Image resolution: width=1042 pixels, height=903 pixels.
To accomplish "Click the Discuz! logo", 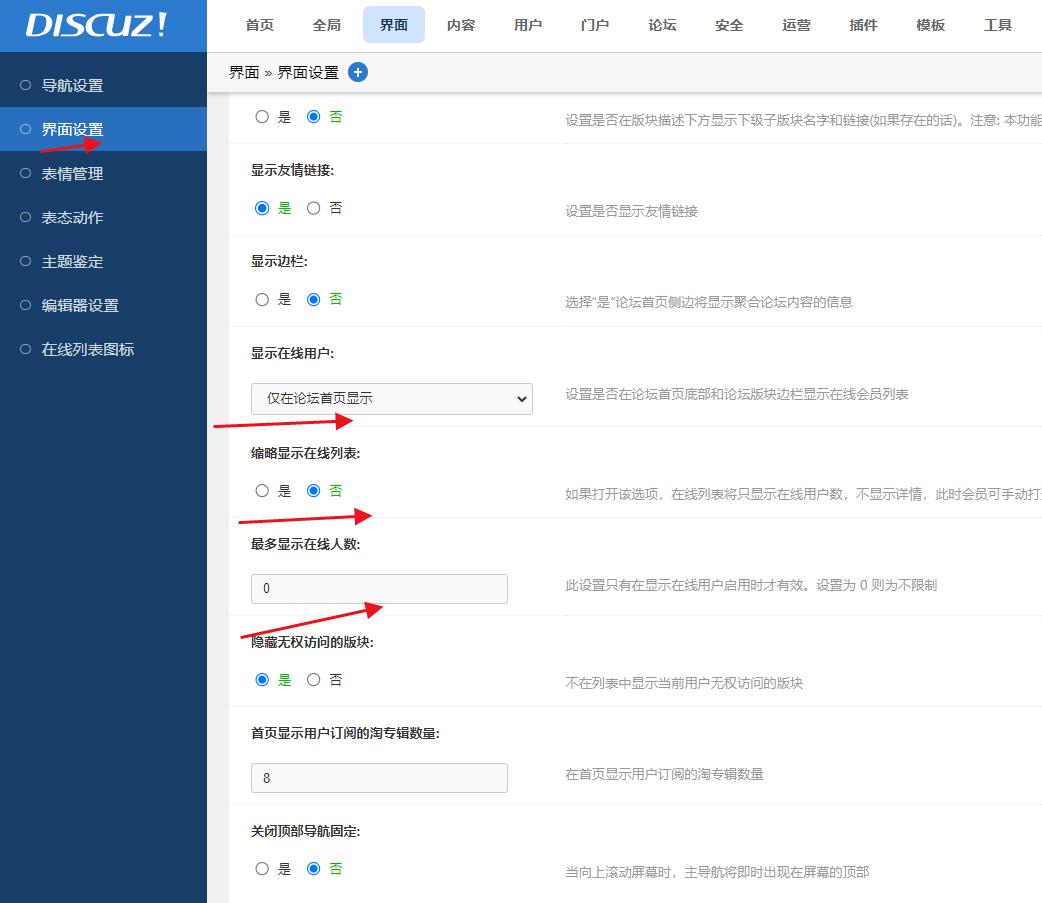I will [x=96, y=26].
